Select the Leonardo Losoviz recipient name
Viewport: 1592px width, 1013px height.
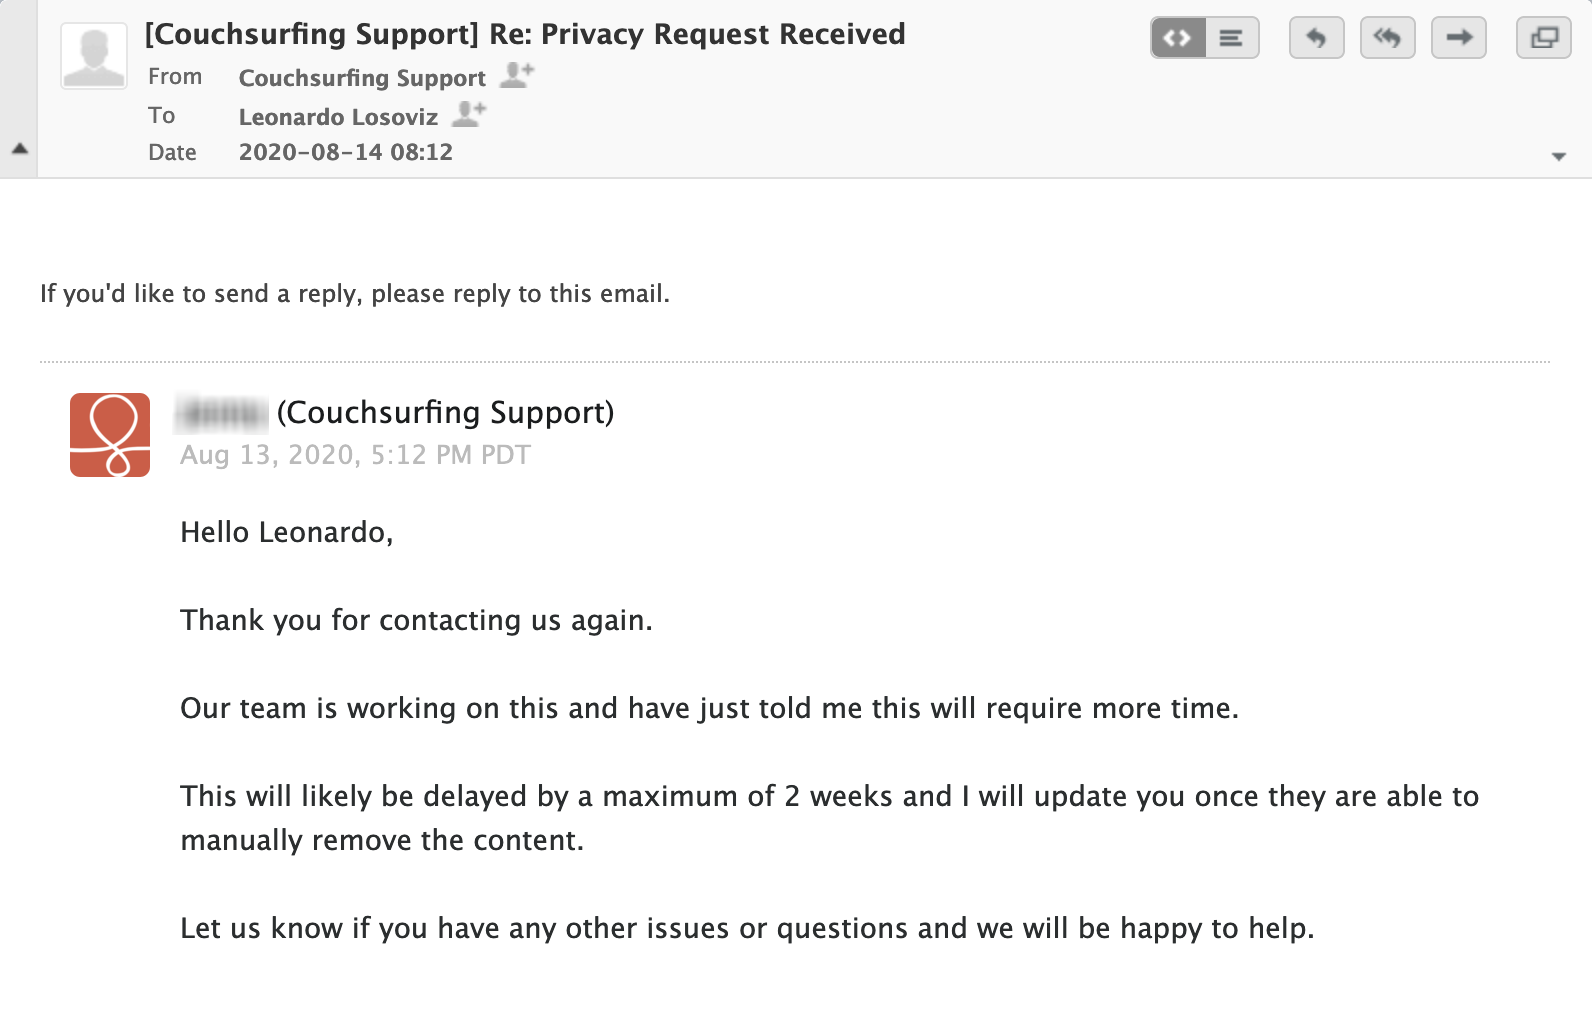(338, 117)
